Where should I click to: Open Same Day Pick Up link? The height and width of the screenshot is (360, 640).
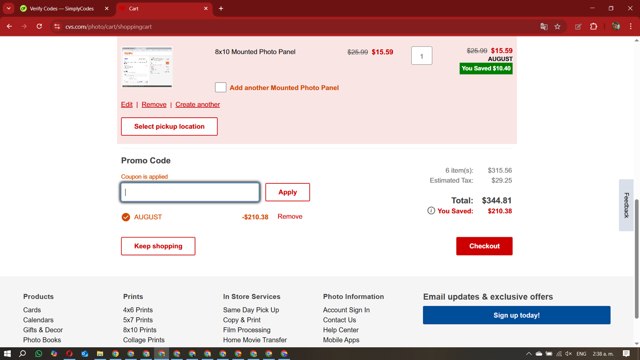tap(251, 310)
